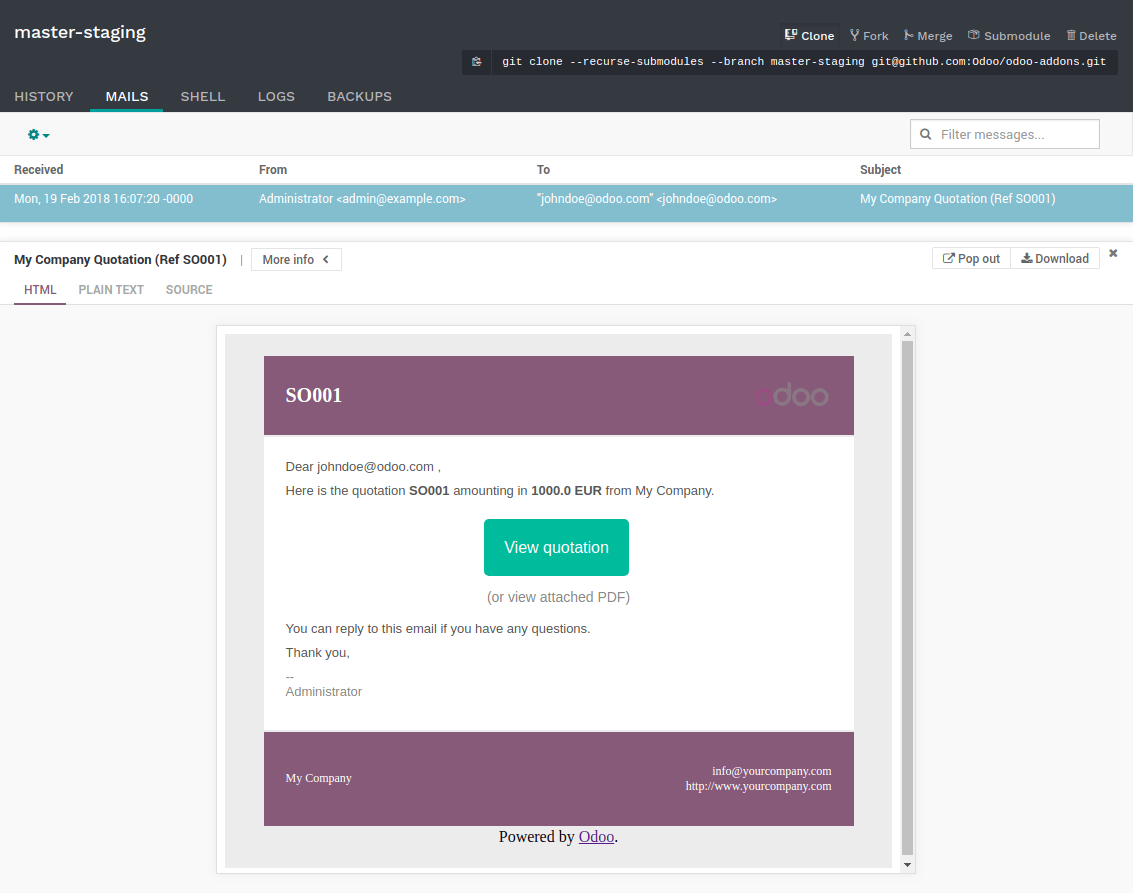The height and width of the screenshot is (893, 1133).
Task: View the PLAIN TEXT version of the email
Action: tap(111, 290)
